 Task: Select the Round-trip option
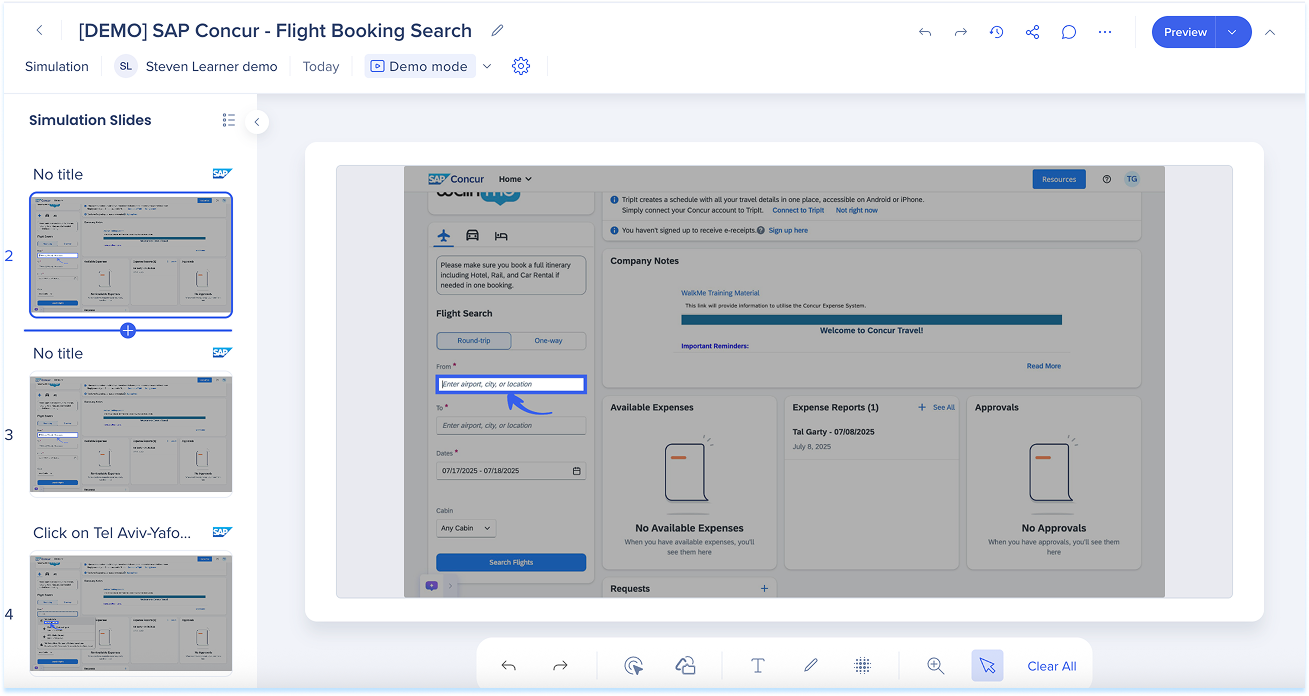pos(474,341)
